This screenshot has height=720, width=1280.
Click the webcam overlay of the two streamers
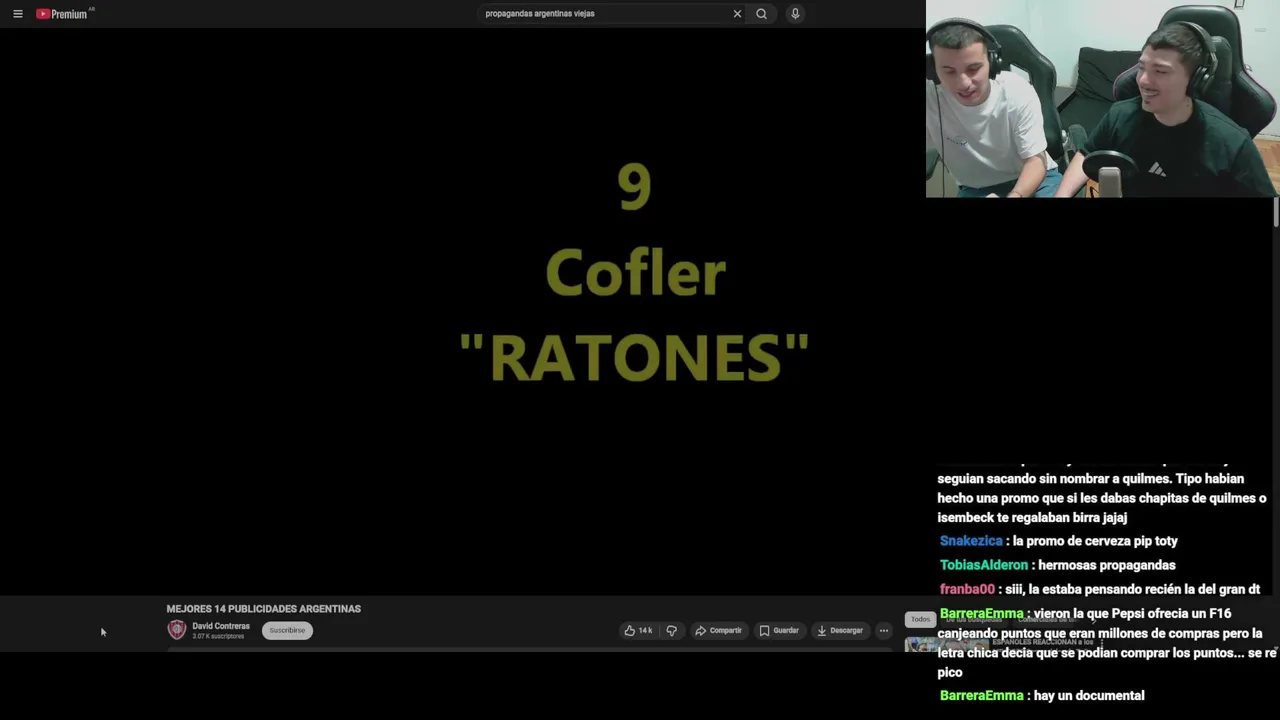(1102, 99)
